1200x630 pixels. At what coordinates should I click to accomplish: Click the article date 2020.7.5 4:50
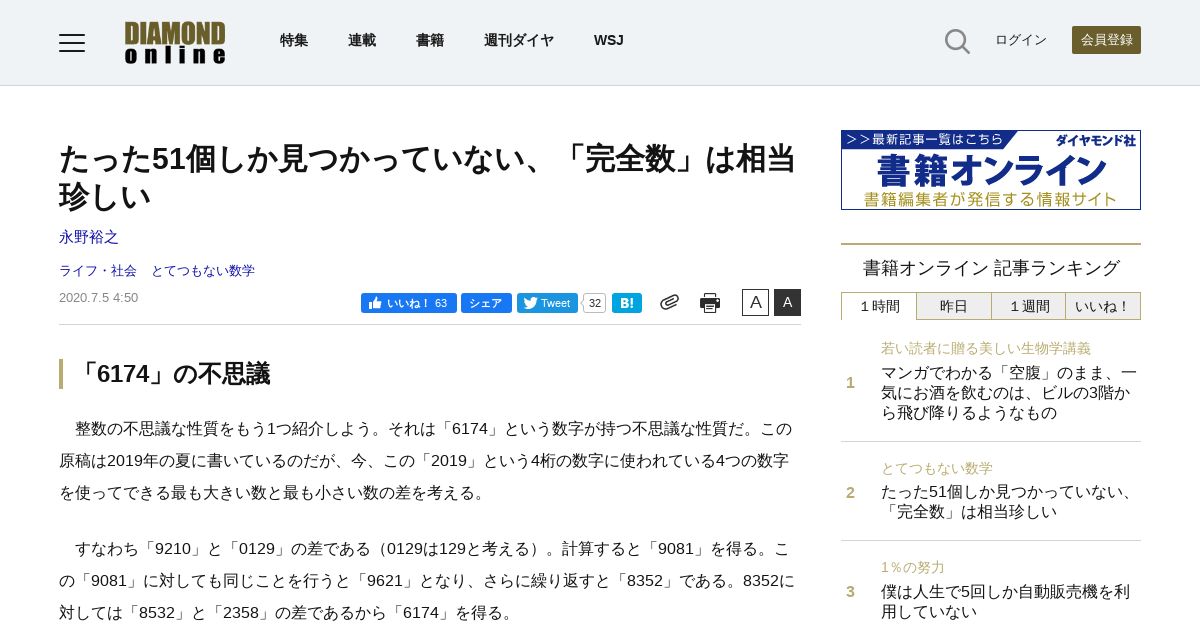coord(98,298)
